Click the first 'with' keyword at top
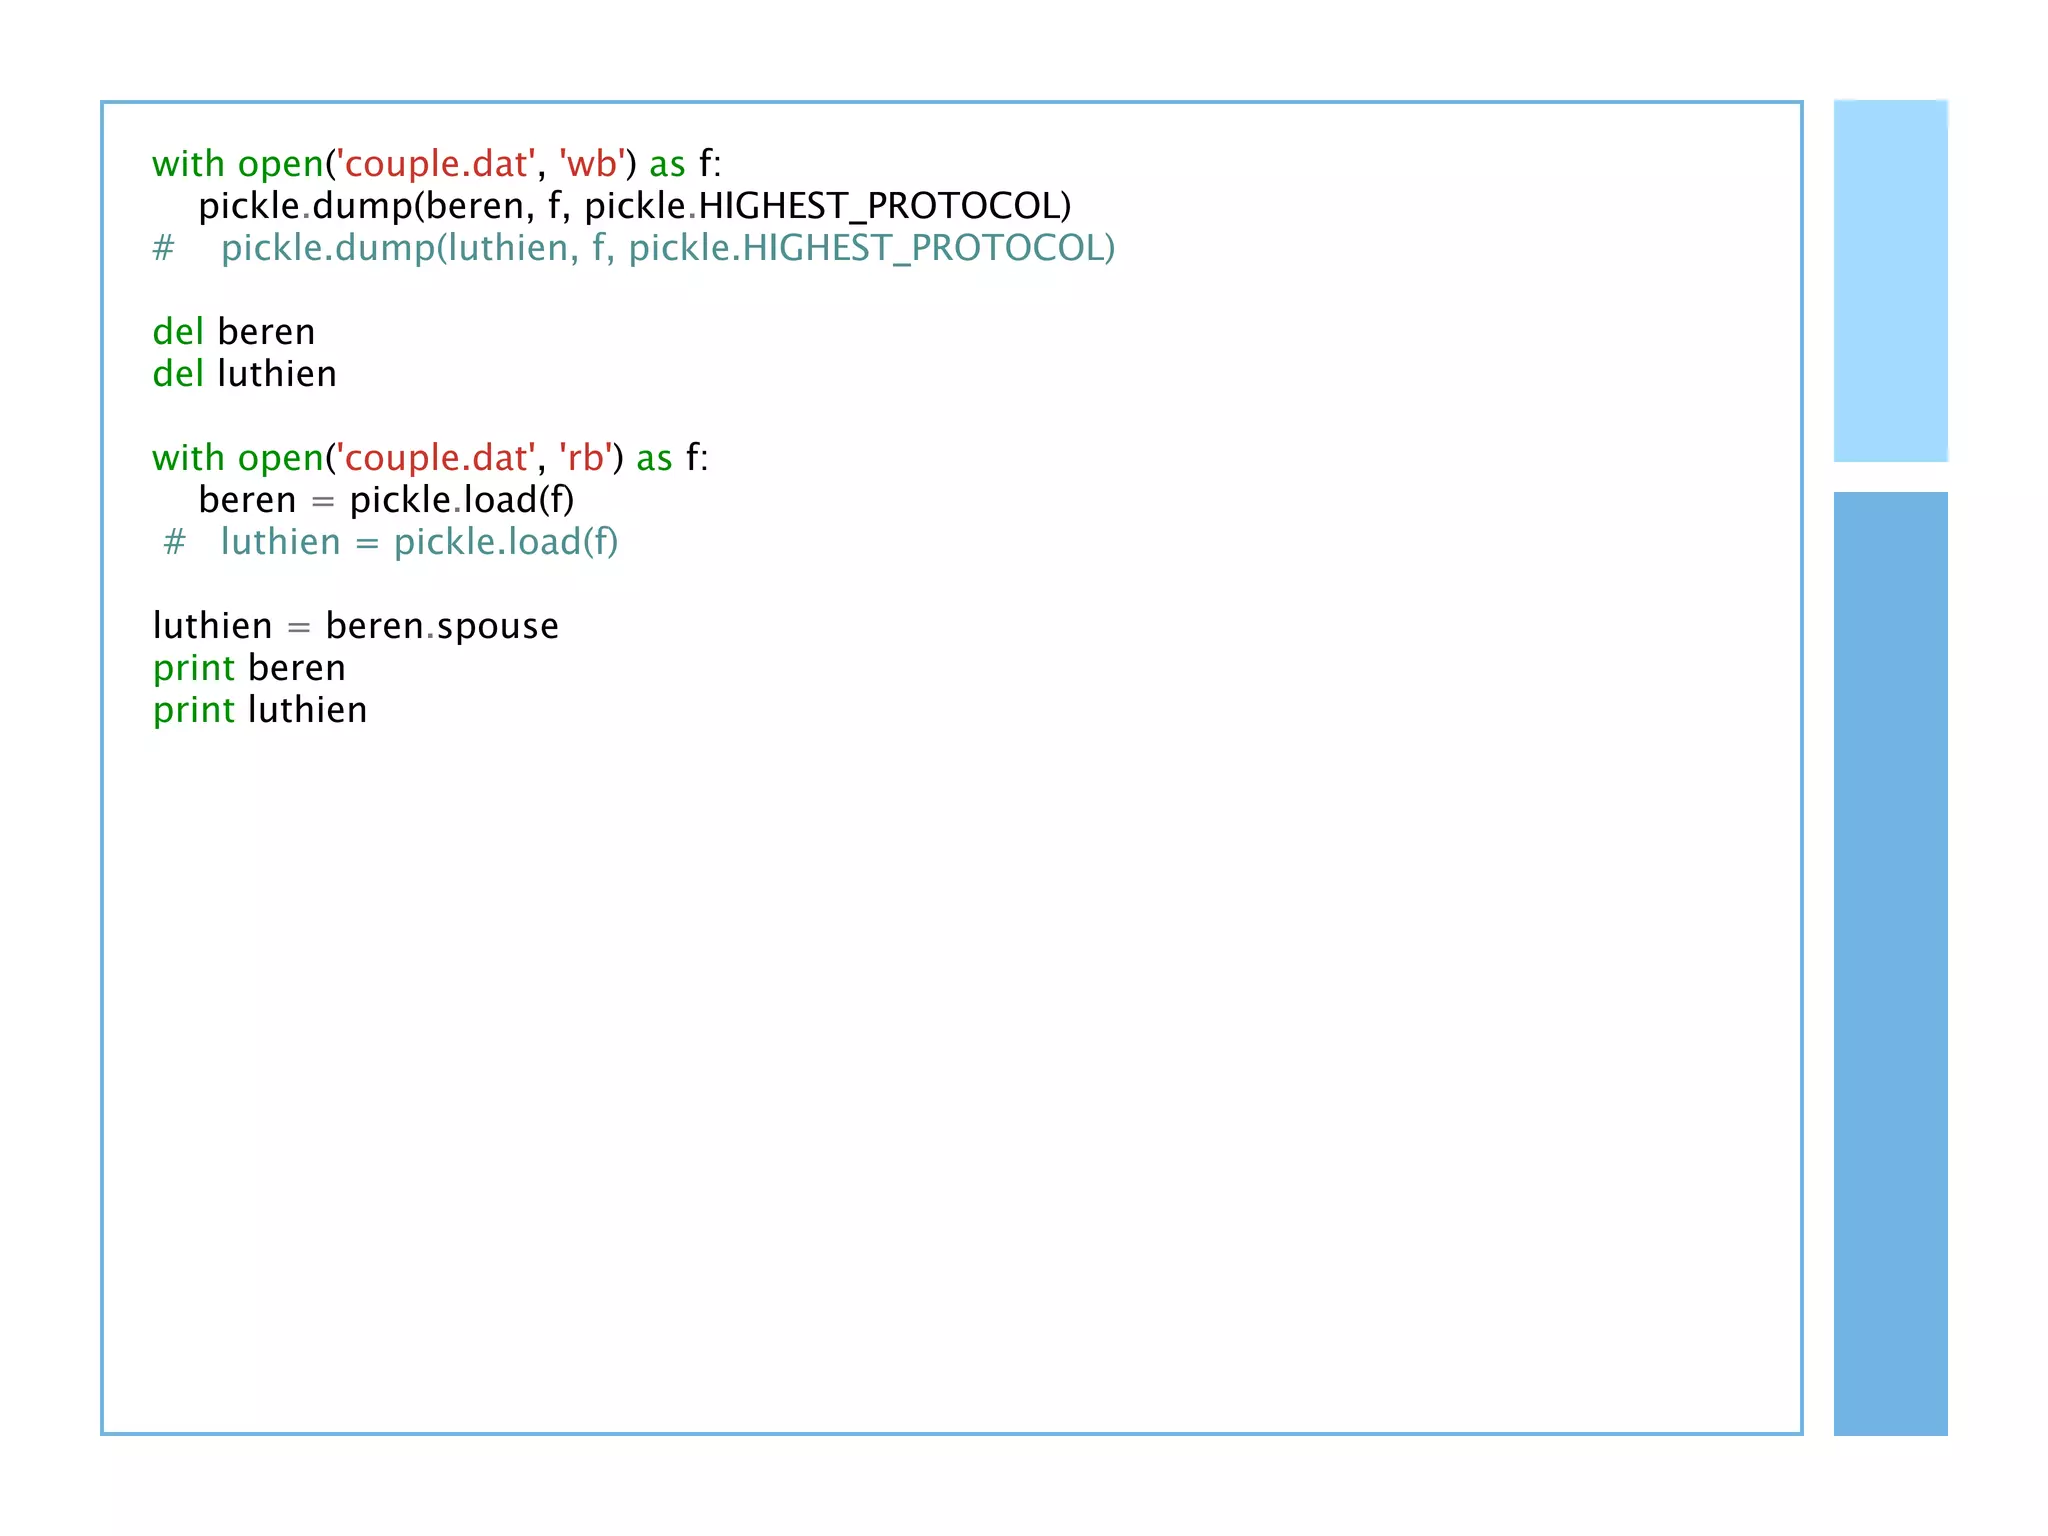 pos(188,164)
